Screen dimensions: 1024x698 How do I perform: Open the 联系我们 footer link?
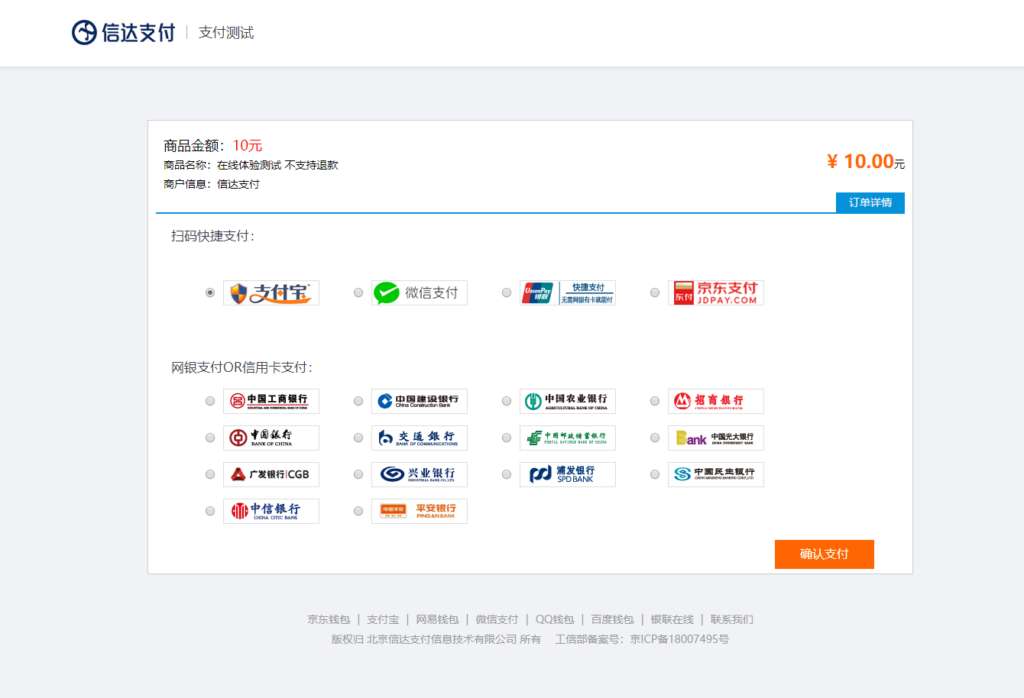[x=731, y=619]
